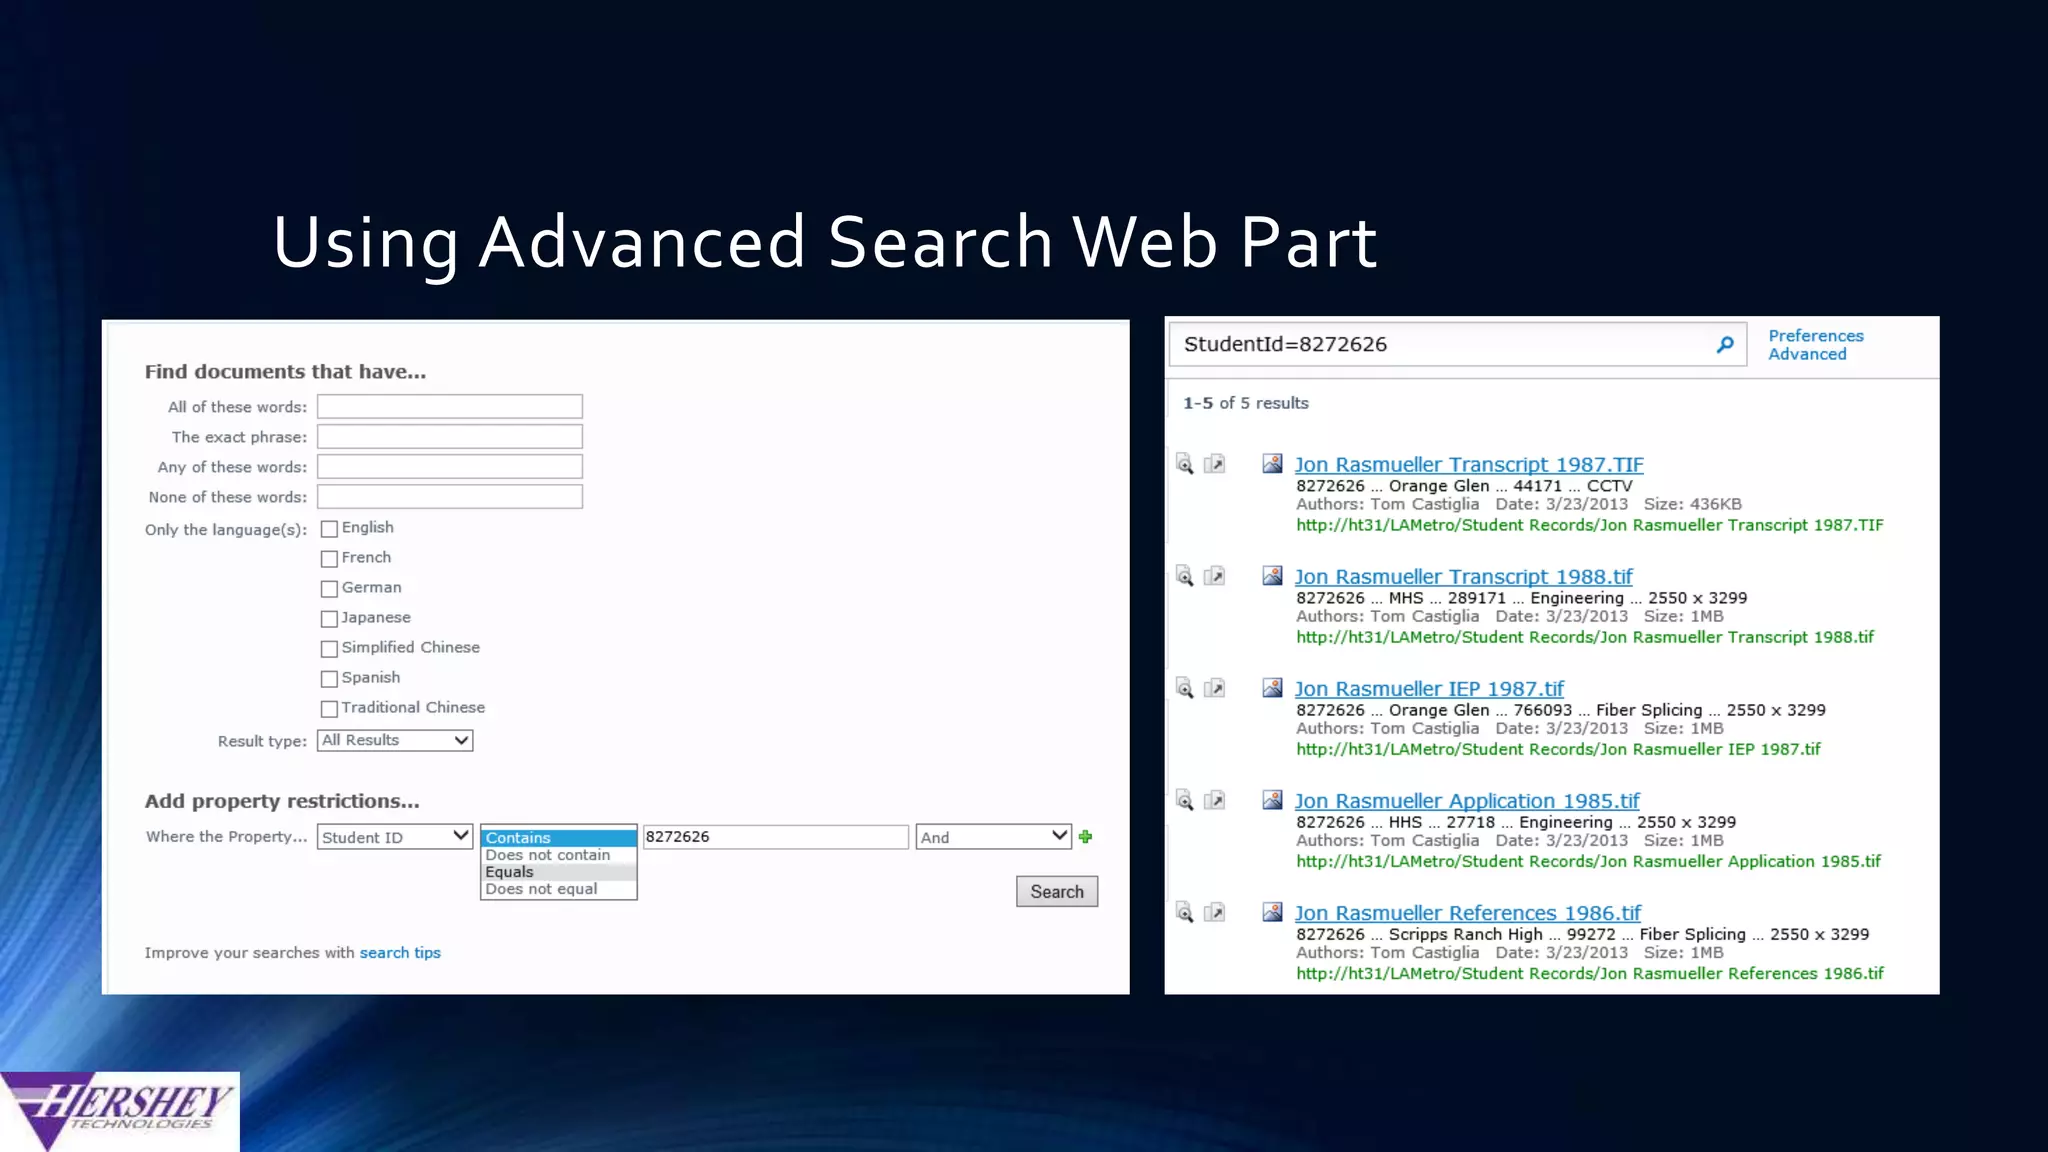Image resolution: width=2048 pixels, height=1152 pixels.
Task: Open preview icon for Application 1985.tif result
Action: pos(1185,800)
